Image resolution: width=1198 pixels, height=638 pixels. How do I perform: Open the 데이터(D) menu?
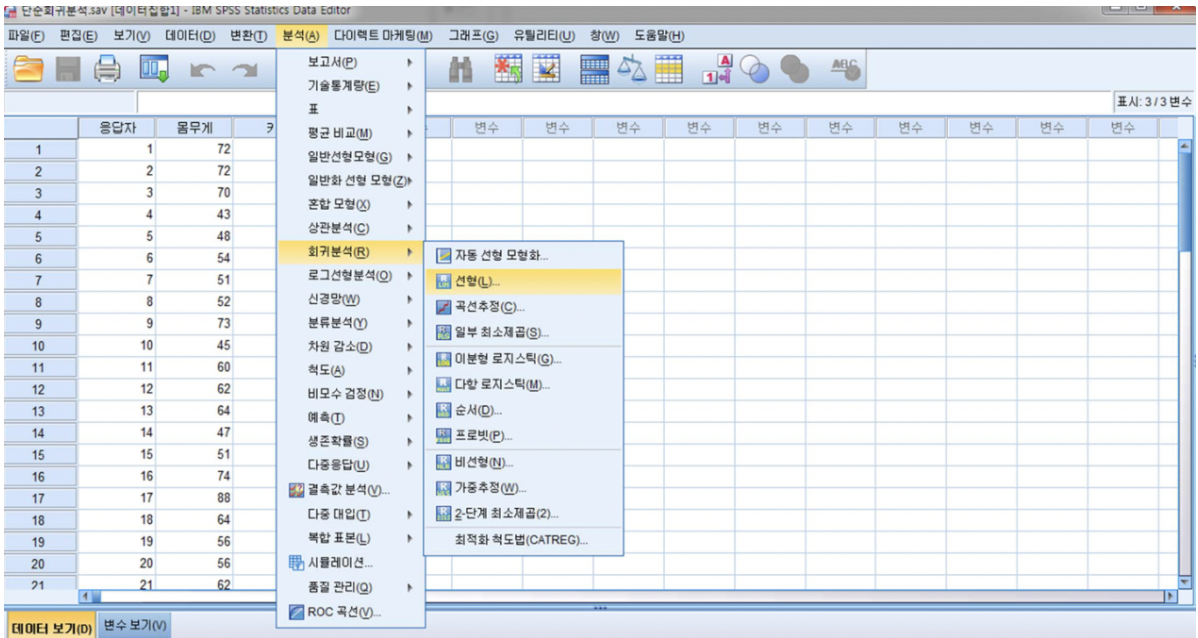tap(189, 36)
